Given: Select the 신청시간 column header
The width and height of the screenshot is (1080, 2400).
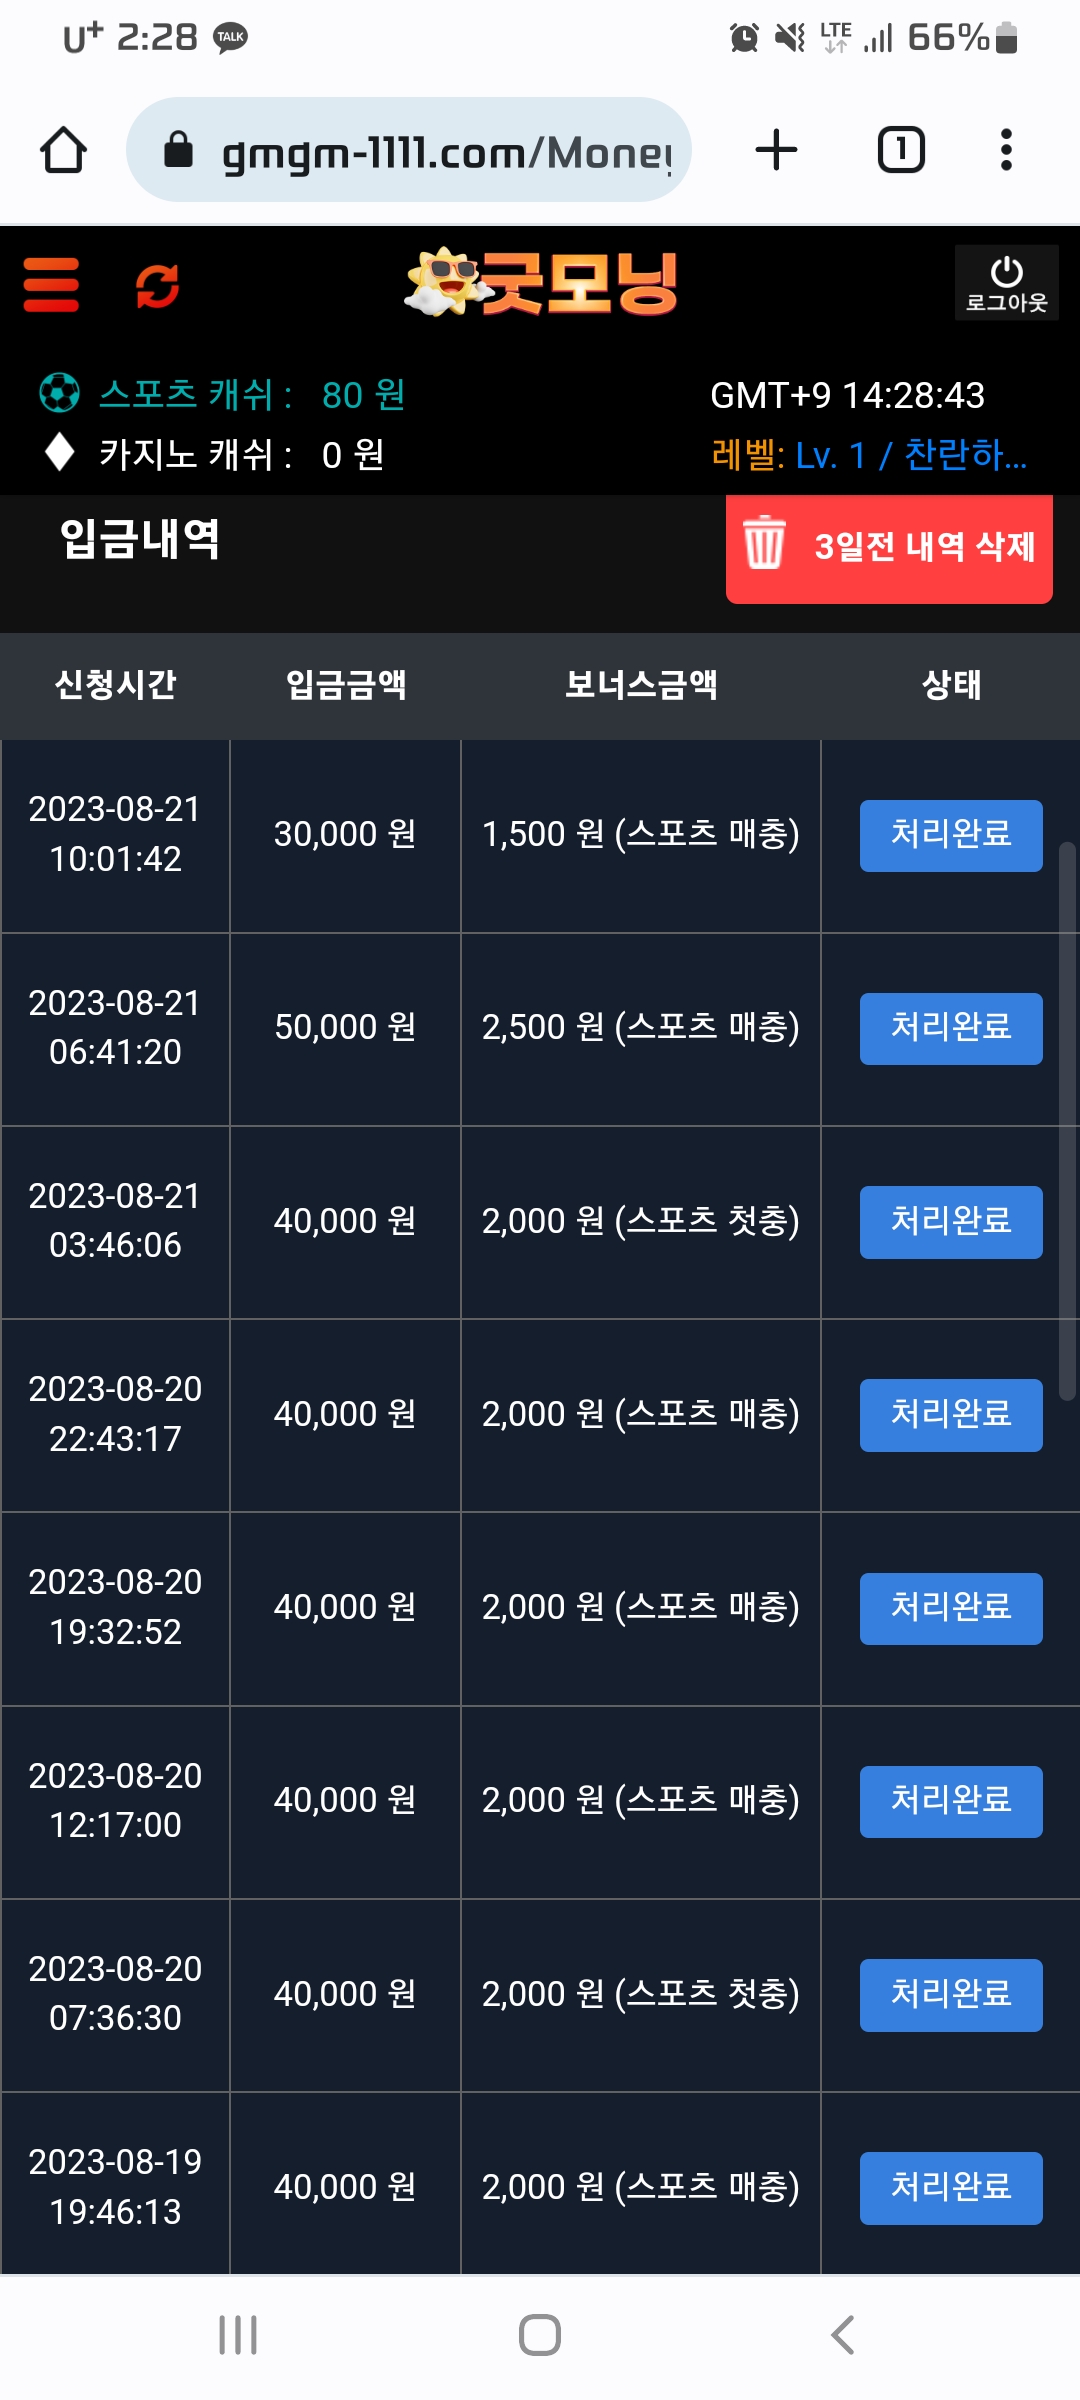Looking at the screenshot, I should [115, 685].
